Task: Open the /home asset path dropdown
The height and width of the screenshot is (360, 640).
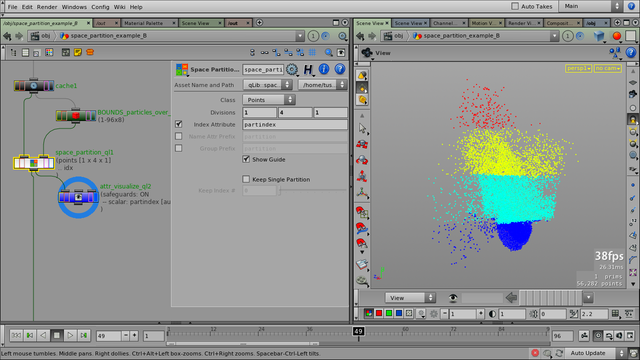Action: [322, 85]
